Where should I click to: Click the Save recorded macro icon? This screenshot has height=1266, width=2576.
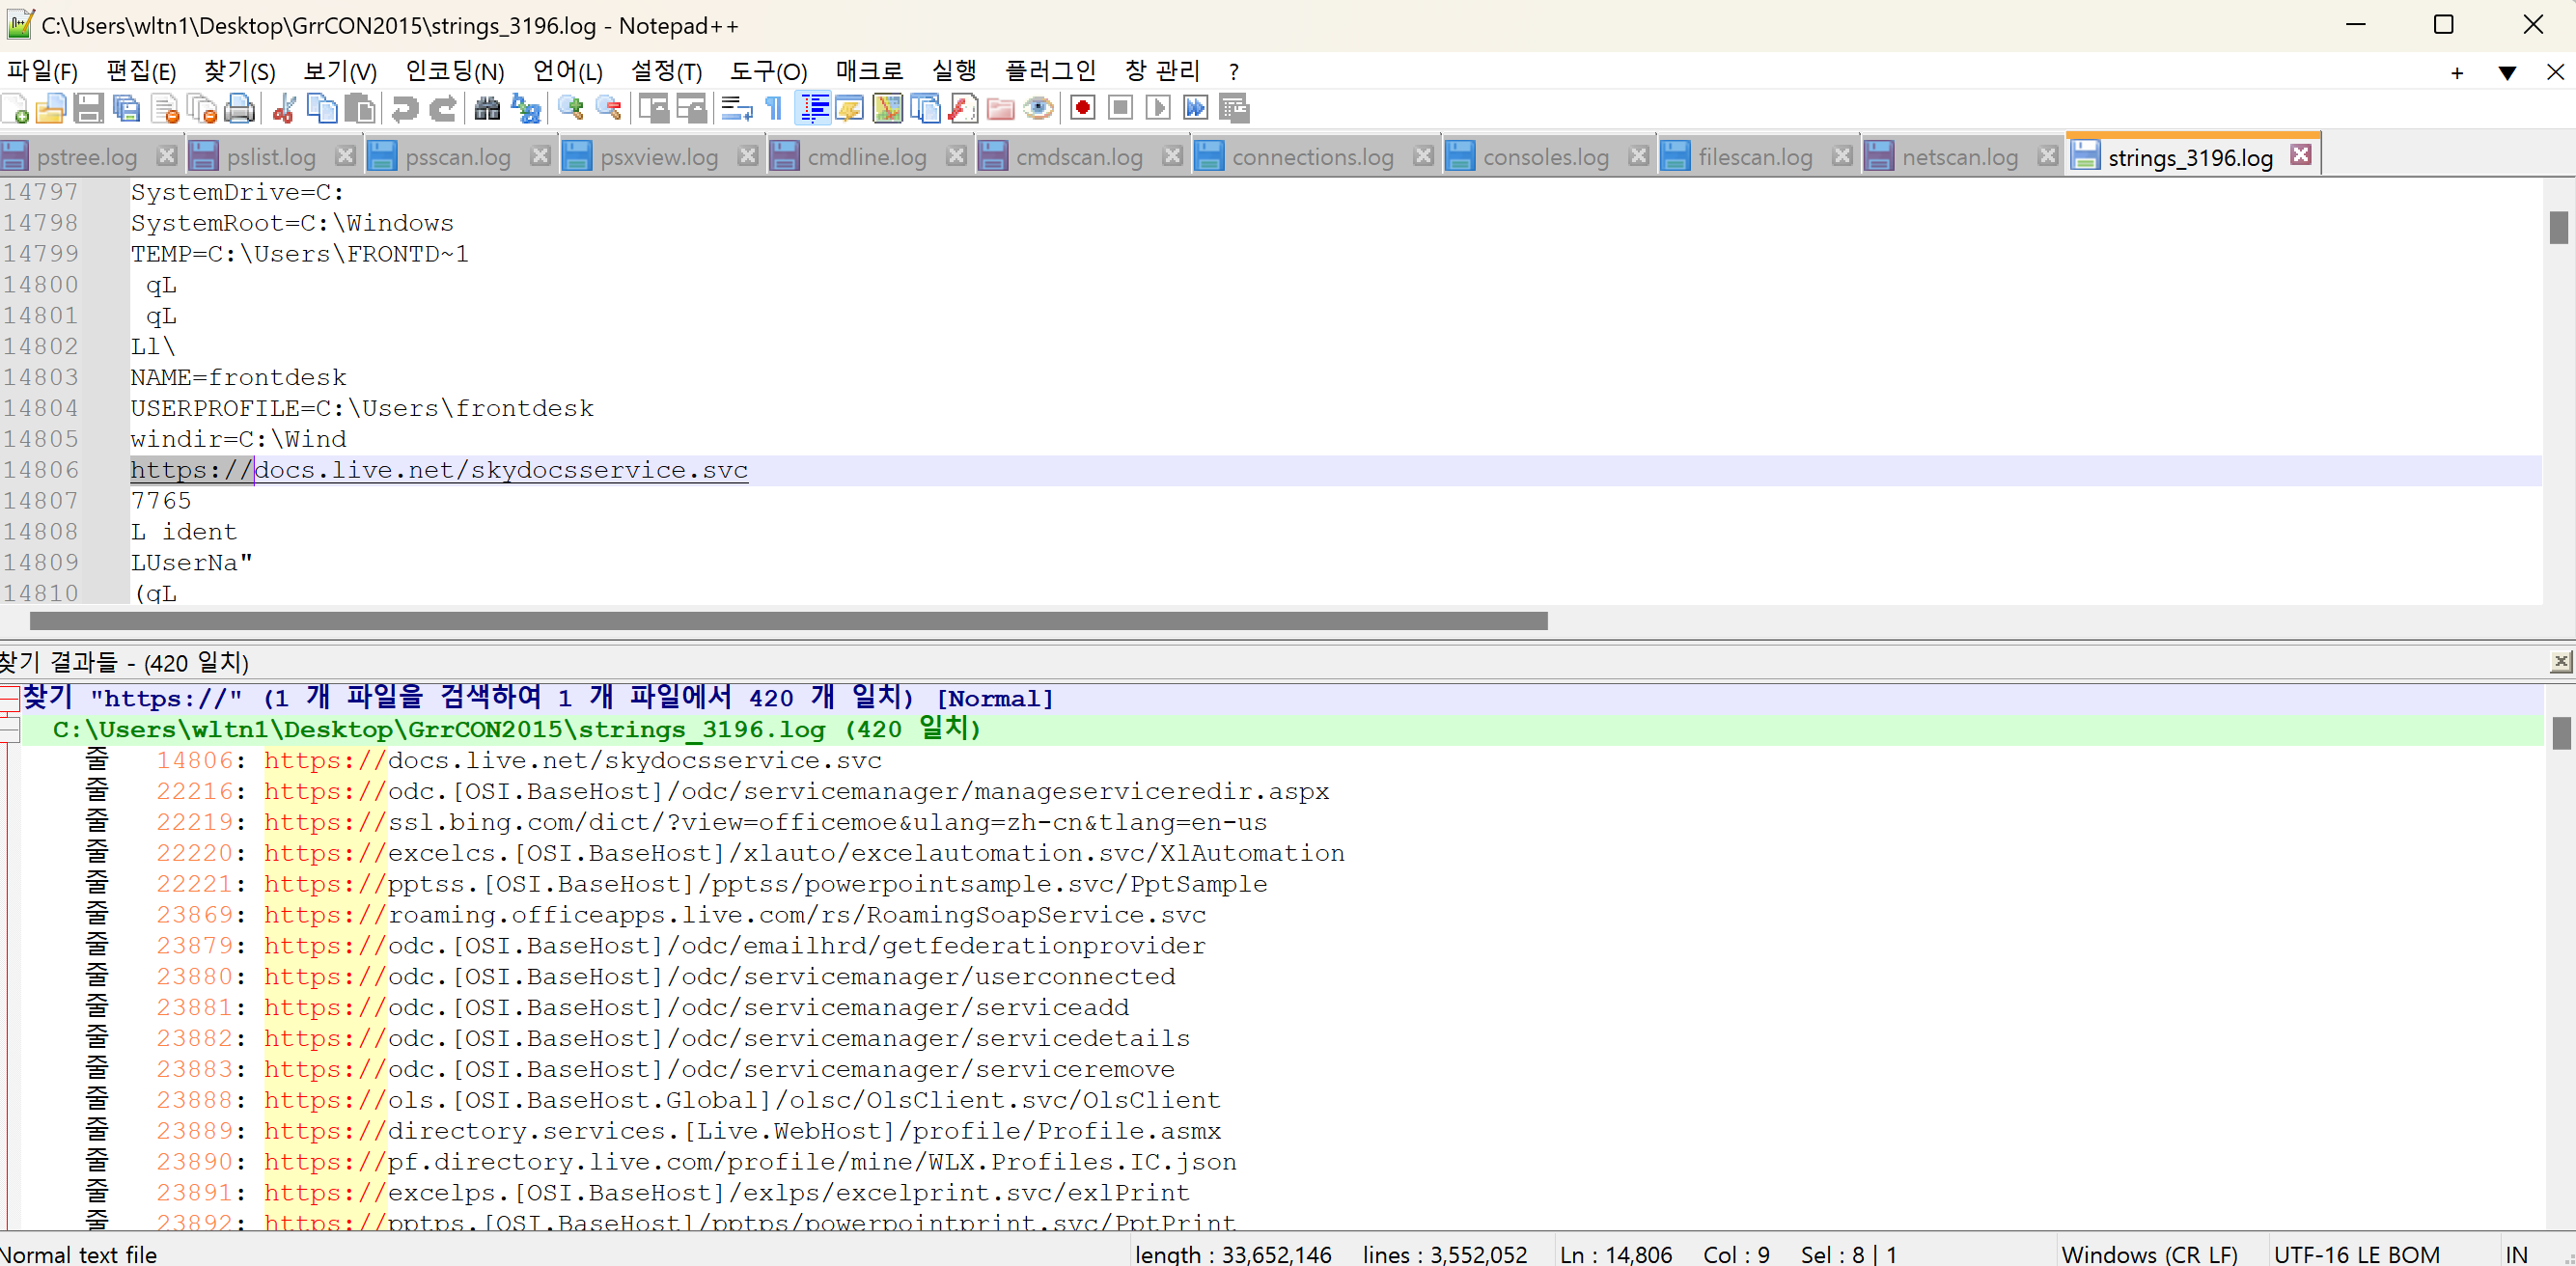coord(1235,108)
